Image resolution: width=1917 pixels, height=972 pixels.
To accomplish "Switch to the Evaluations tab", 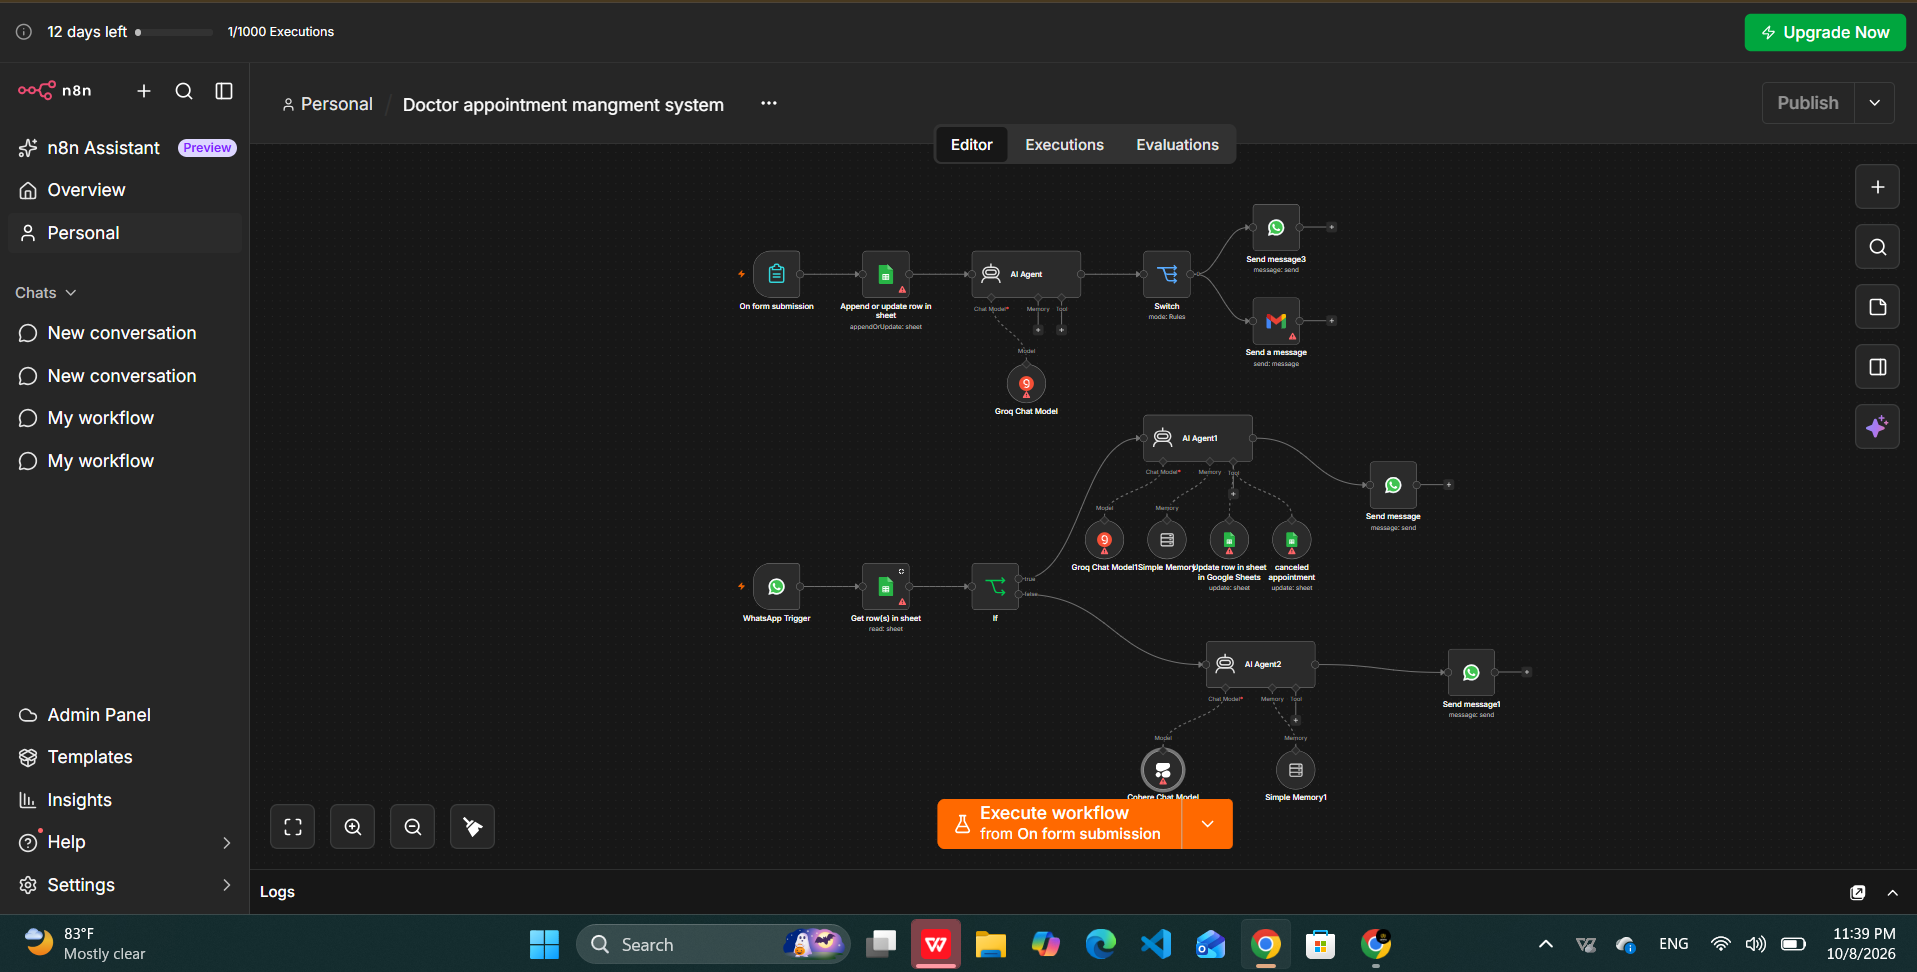I will point(1177,145).
